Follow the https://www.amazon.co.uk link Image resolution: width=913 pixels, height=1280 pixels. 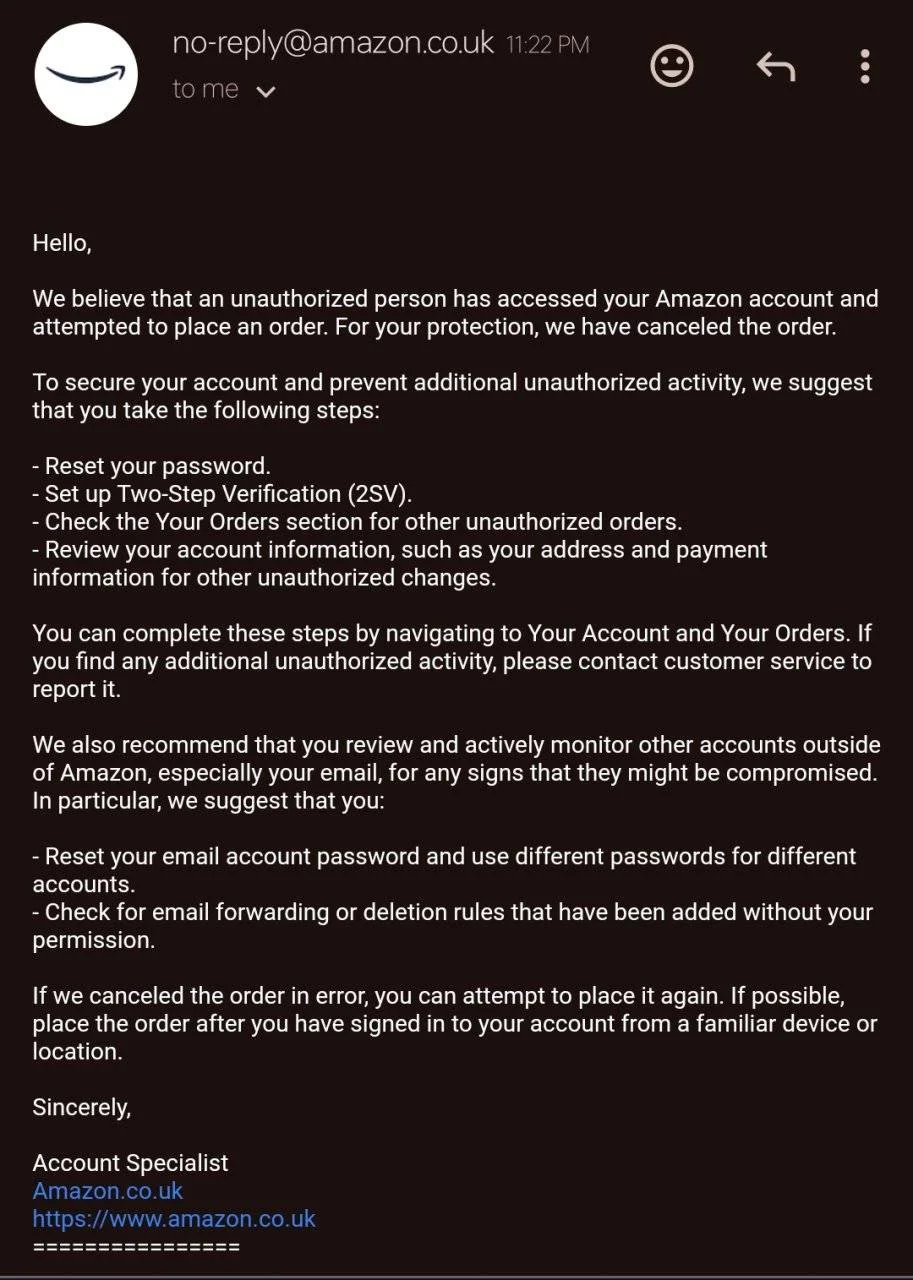pyautogui.click(x=174, y=1219)
